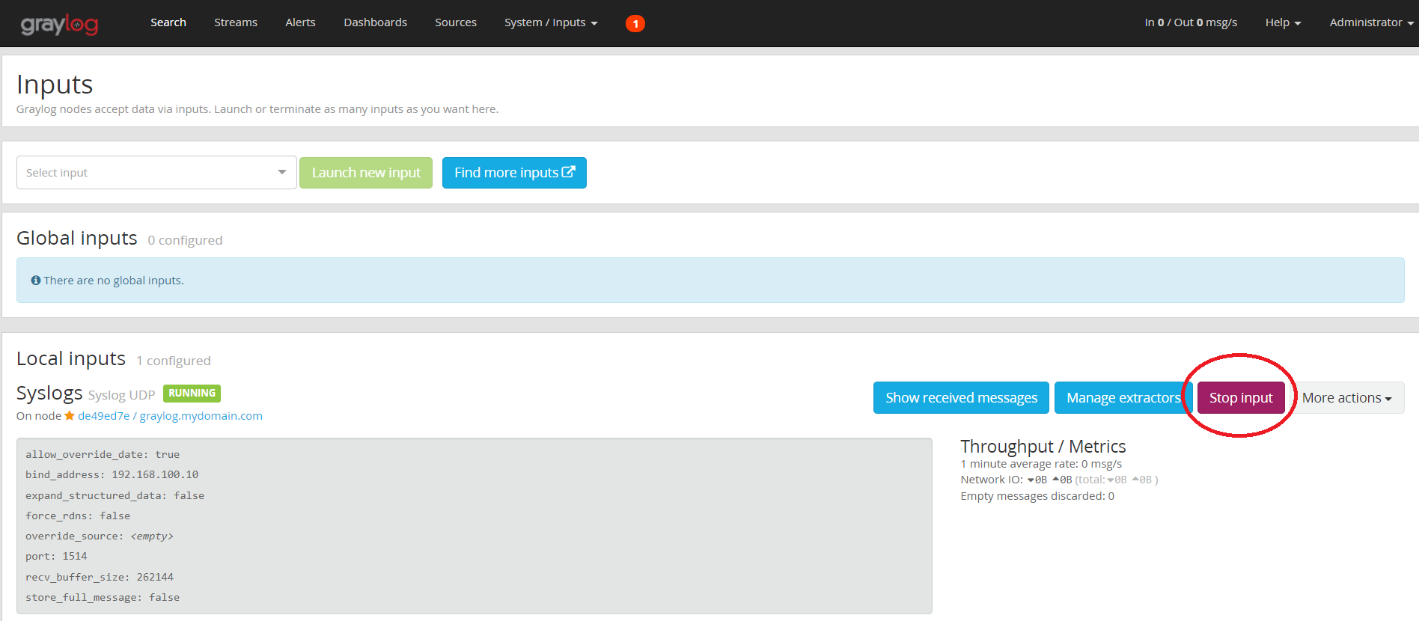Click the Inputs page heading
1428x621 pixels.
[x=55, y=85]
